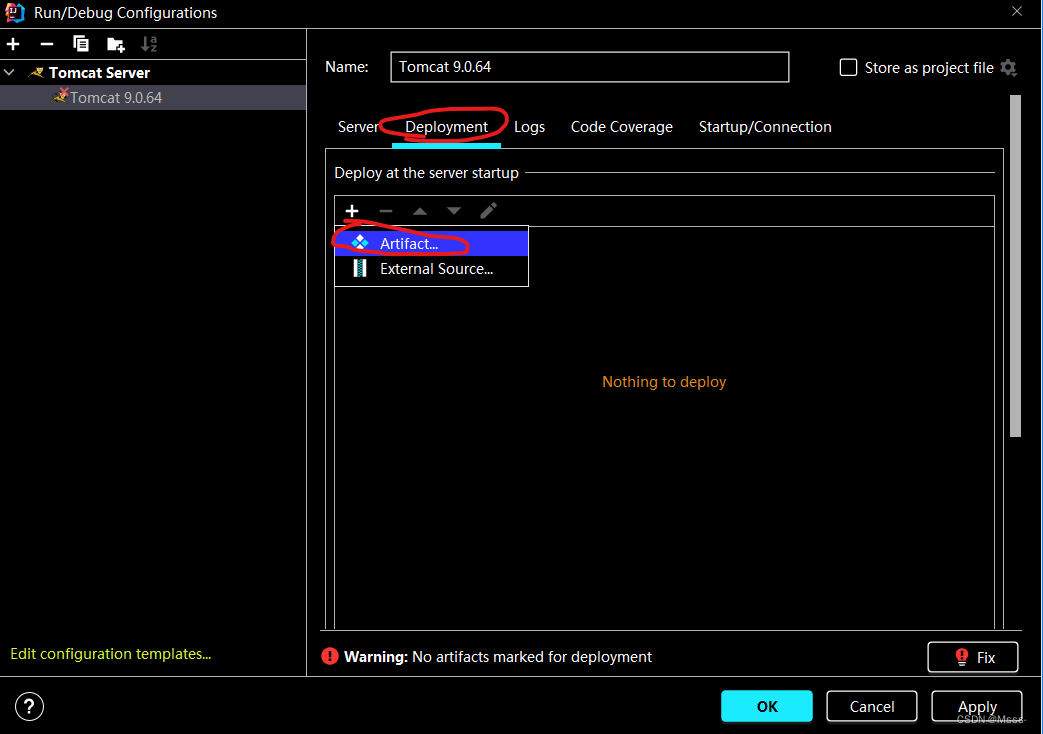Remove deployment item with minus button
The height and width of the screenshot is (734, 1043).
point(386,211)
